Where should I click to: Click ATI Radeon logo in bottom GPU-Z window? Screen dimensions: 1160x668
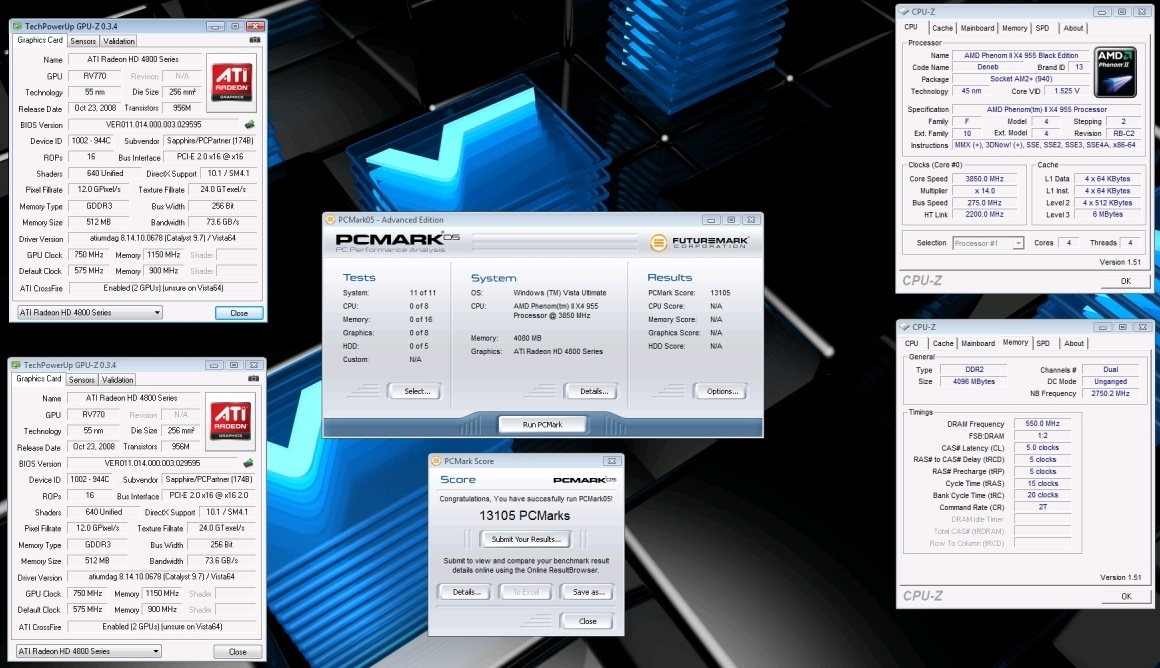tap(230, 421)
